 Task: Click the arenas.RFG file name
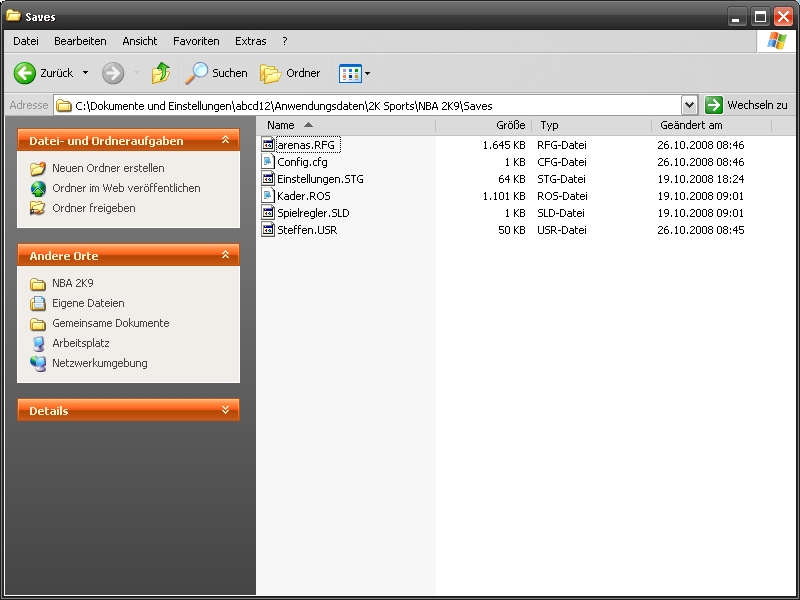point(306,145)
